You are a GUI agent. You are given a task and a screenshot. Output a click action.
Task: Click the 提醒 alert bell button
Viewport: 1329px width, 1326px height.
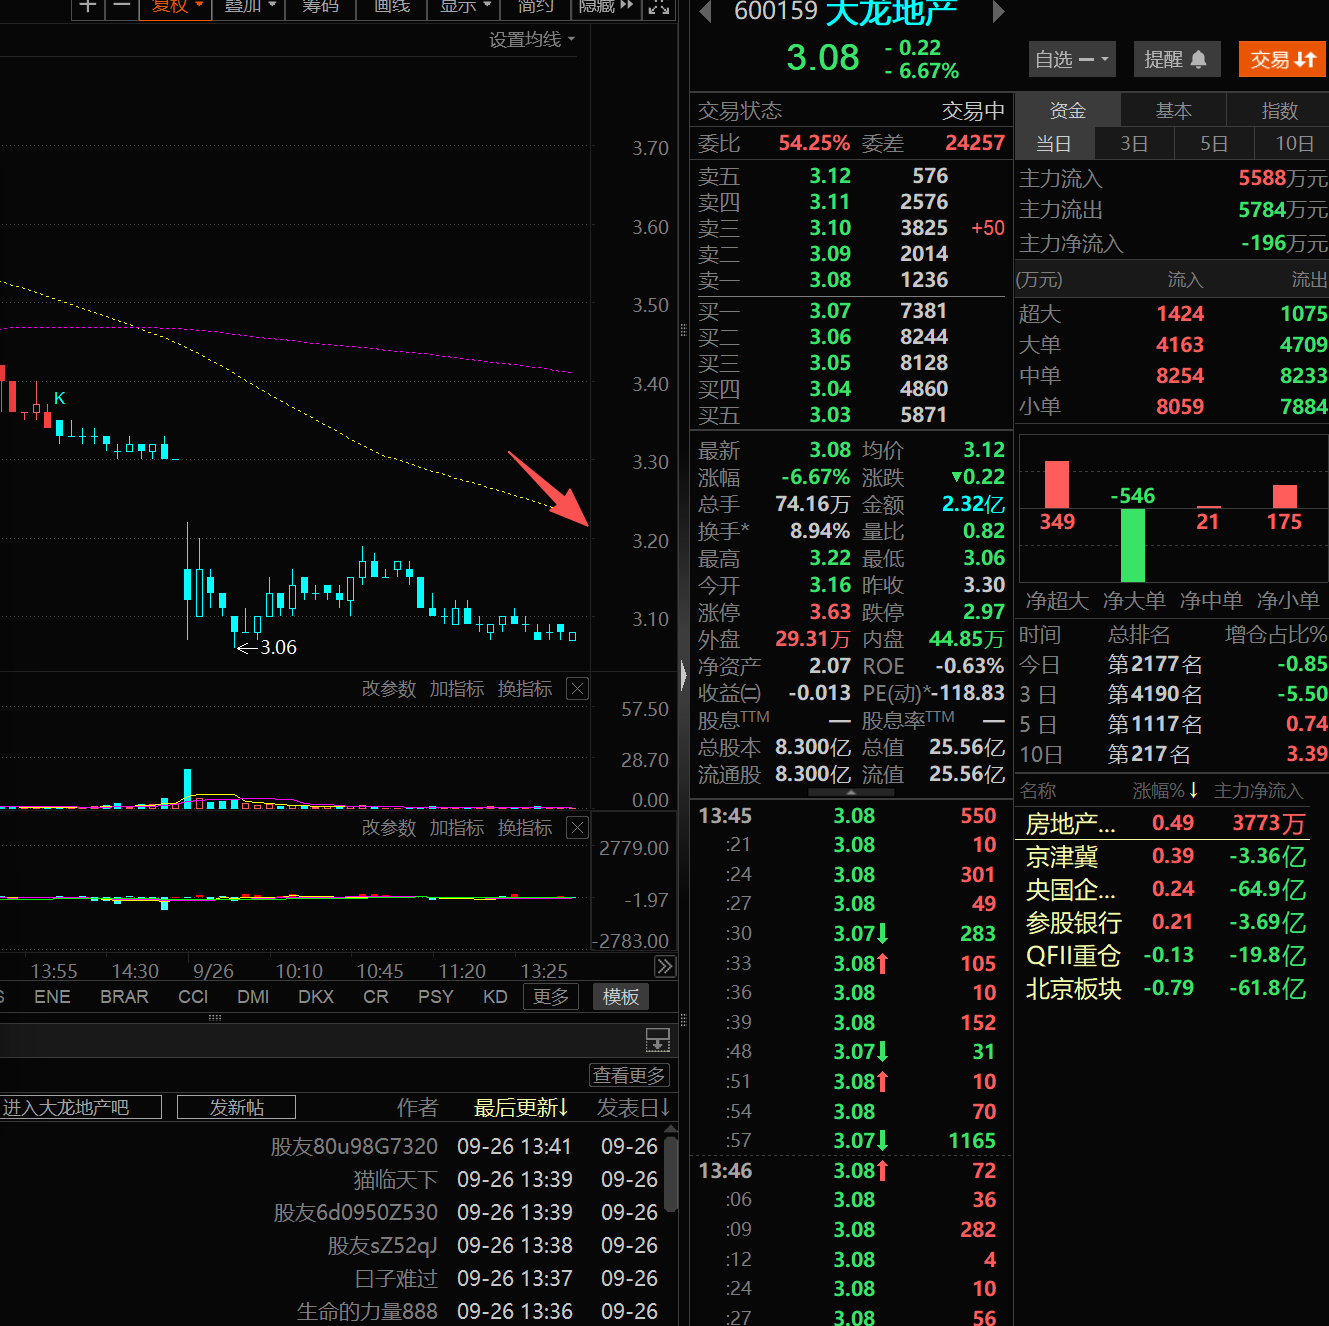click(x=1176, y=60)
